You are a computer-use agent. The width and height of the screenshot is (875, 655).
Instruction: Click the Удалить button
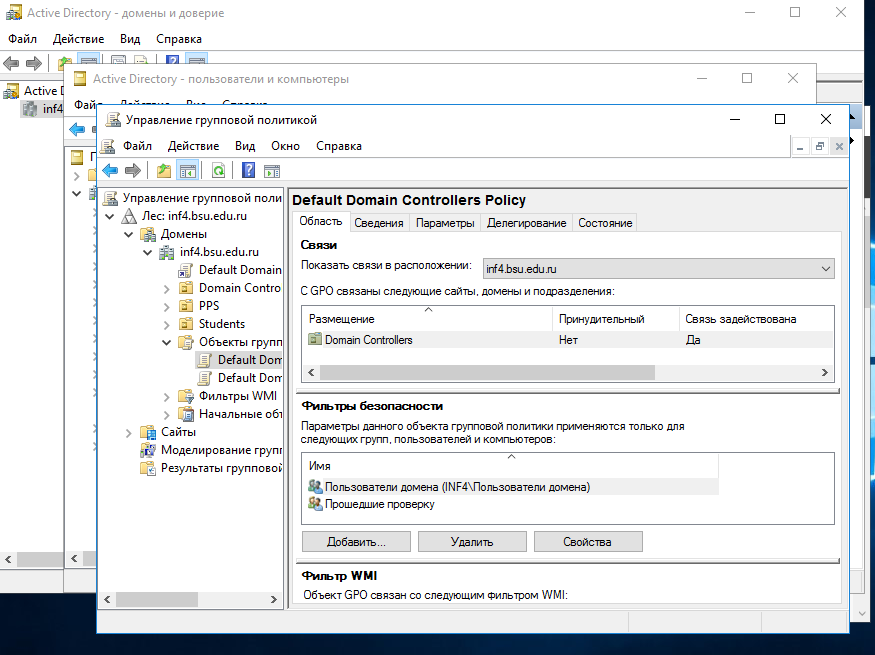472,542
